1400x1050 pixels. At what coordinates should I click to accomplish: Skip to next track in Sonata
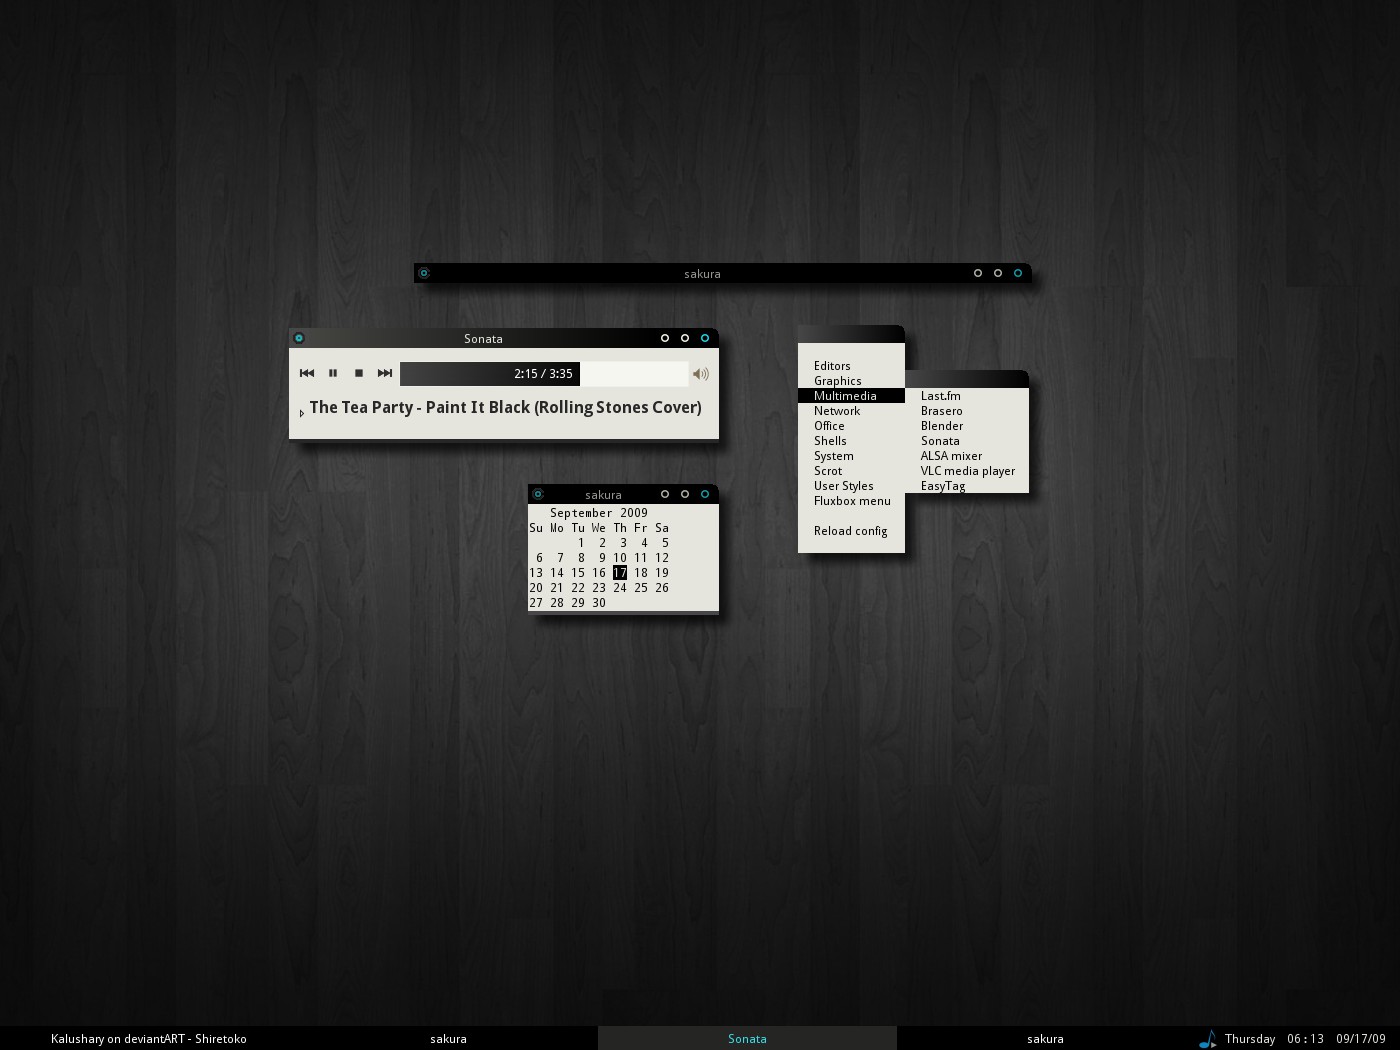tap(385, 374)
